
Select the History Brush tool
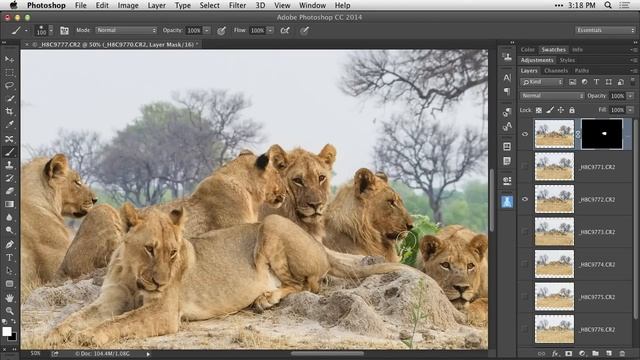pos(9,178)
